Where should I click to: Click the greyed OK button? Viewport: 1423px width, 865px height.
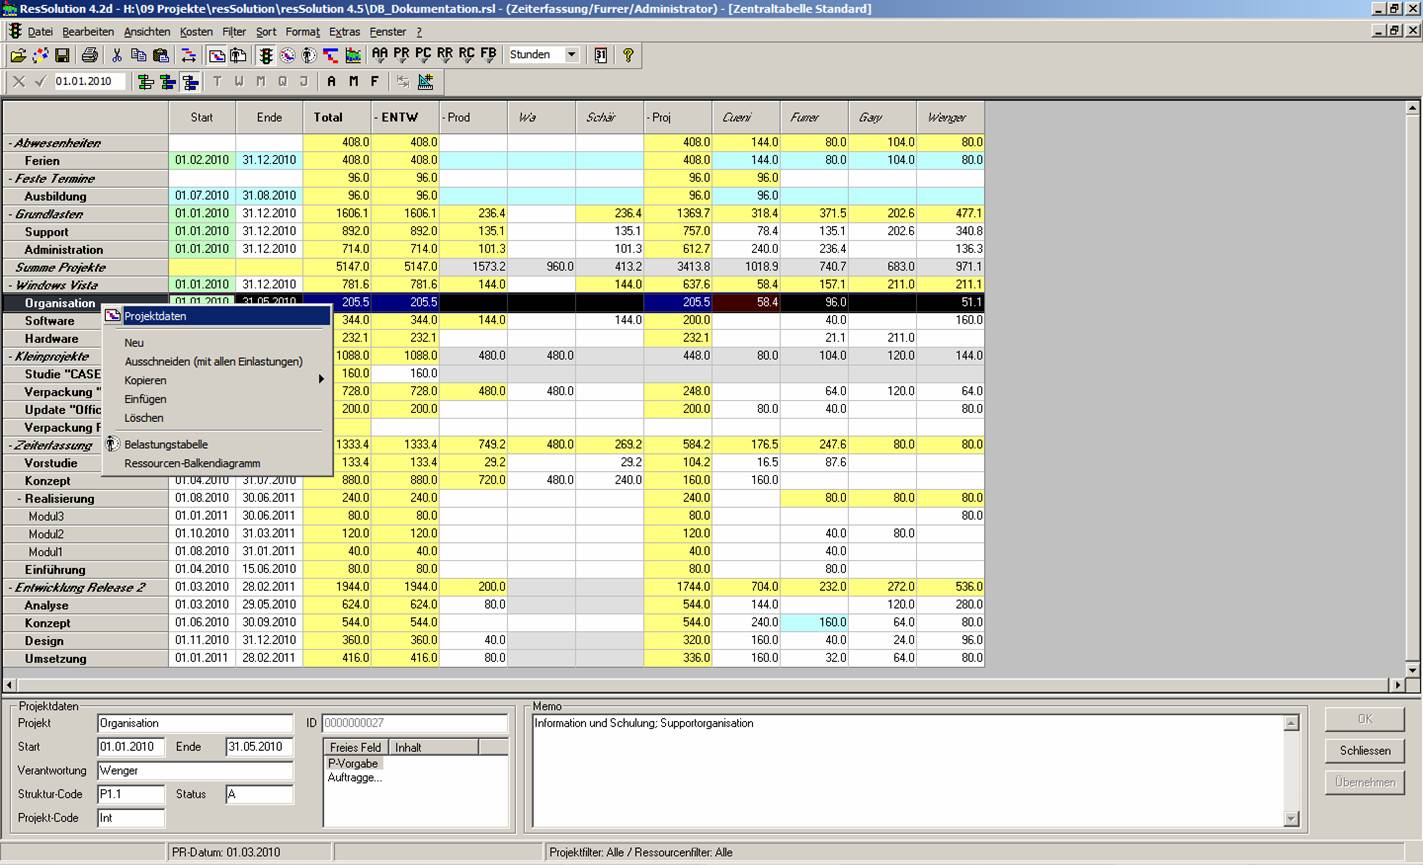(x=1365, y=719)
